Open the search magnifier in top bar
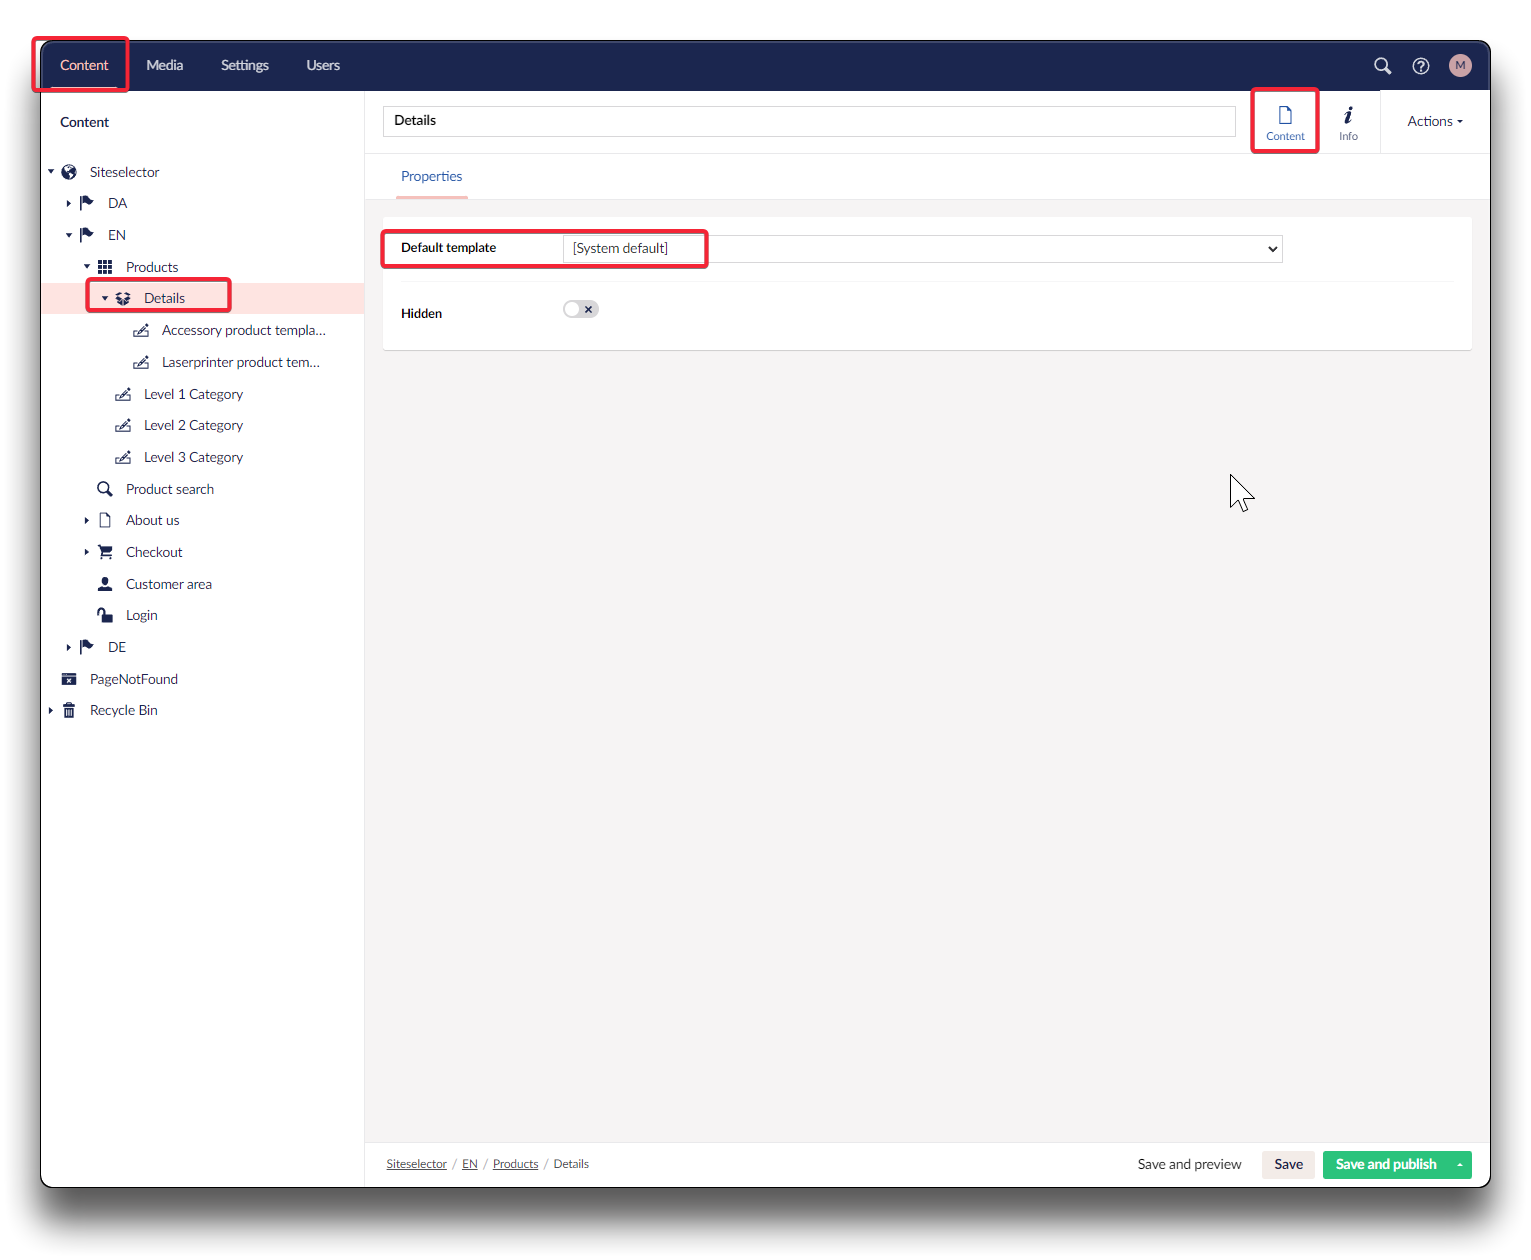Viewport: 1531px width, 1260px height. (x=1382, y=66)
